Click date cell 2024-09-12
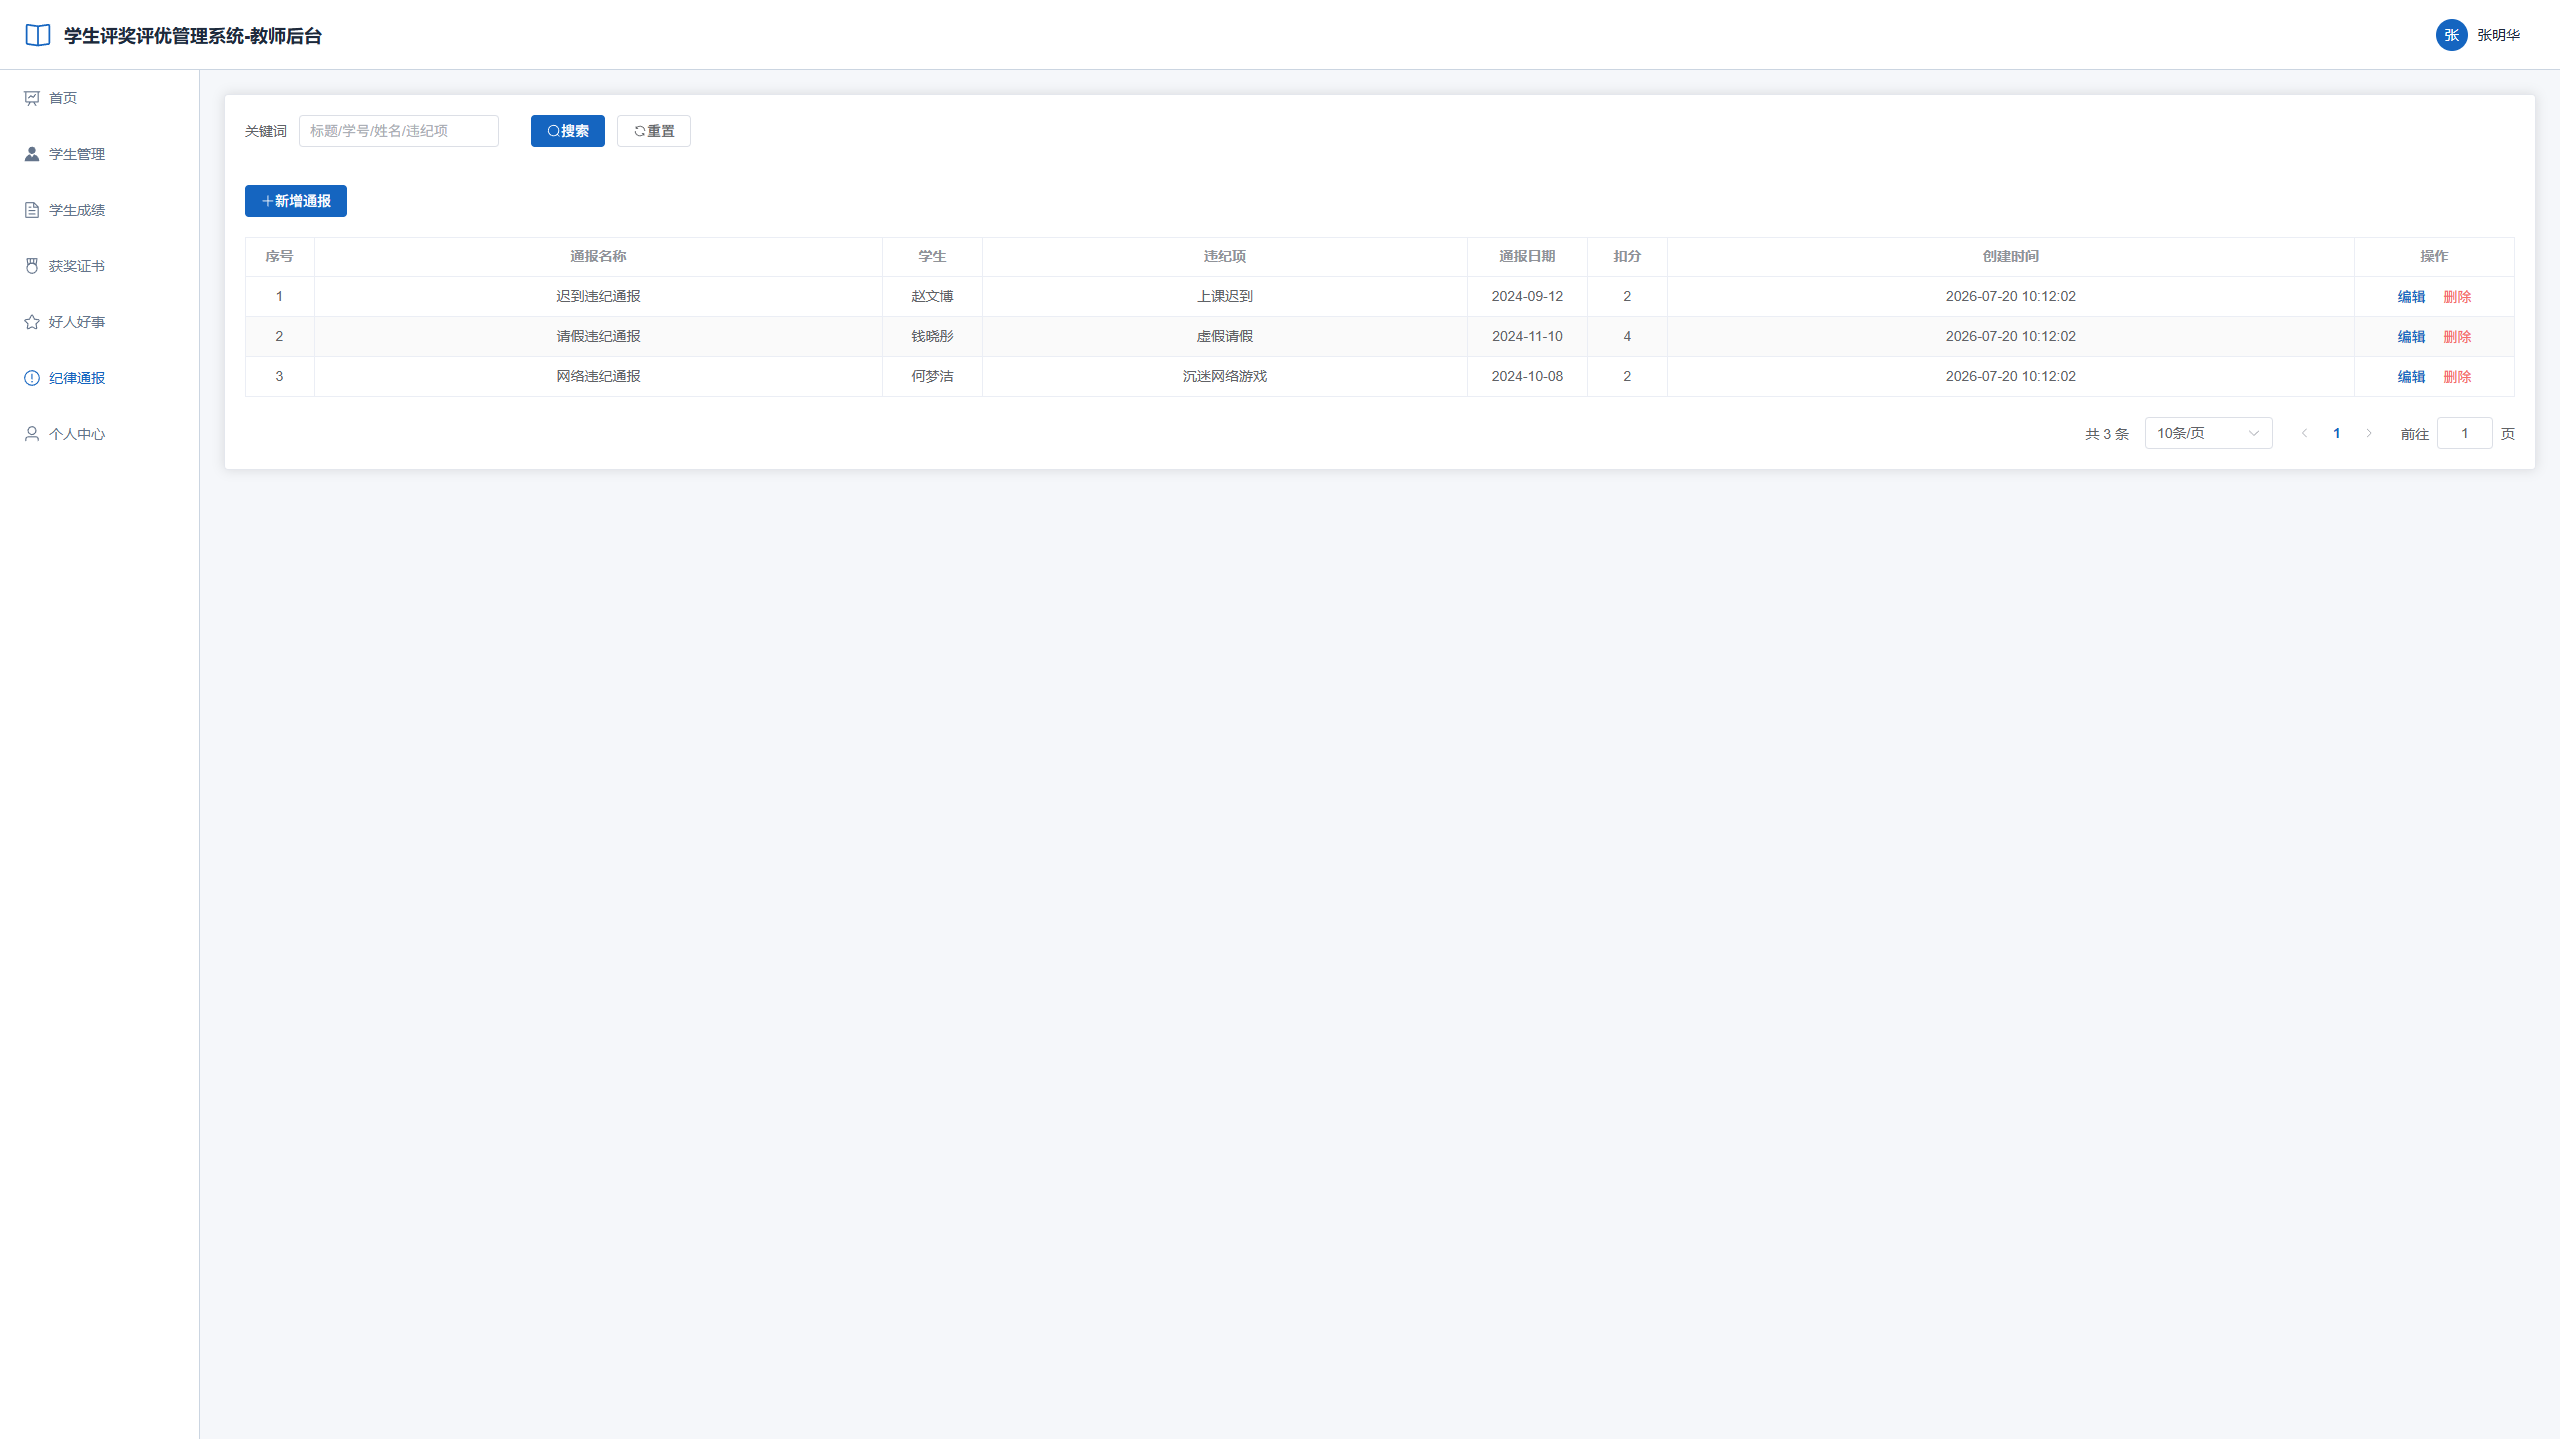Viewport: 2560px width, 1439px height. pos(1527,297)
